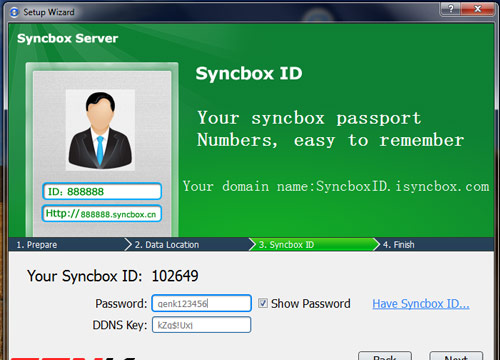Click the 'Your Syncbox ID:' label
Image resolution: width=500 pixels, height=360 pixels.
(x=85, y=276)
